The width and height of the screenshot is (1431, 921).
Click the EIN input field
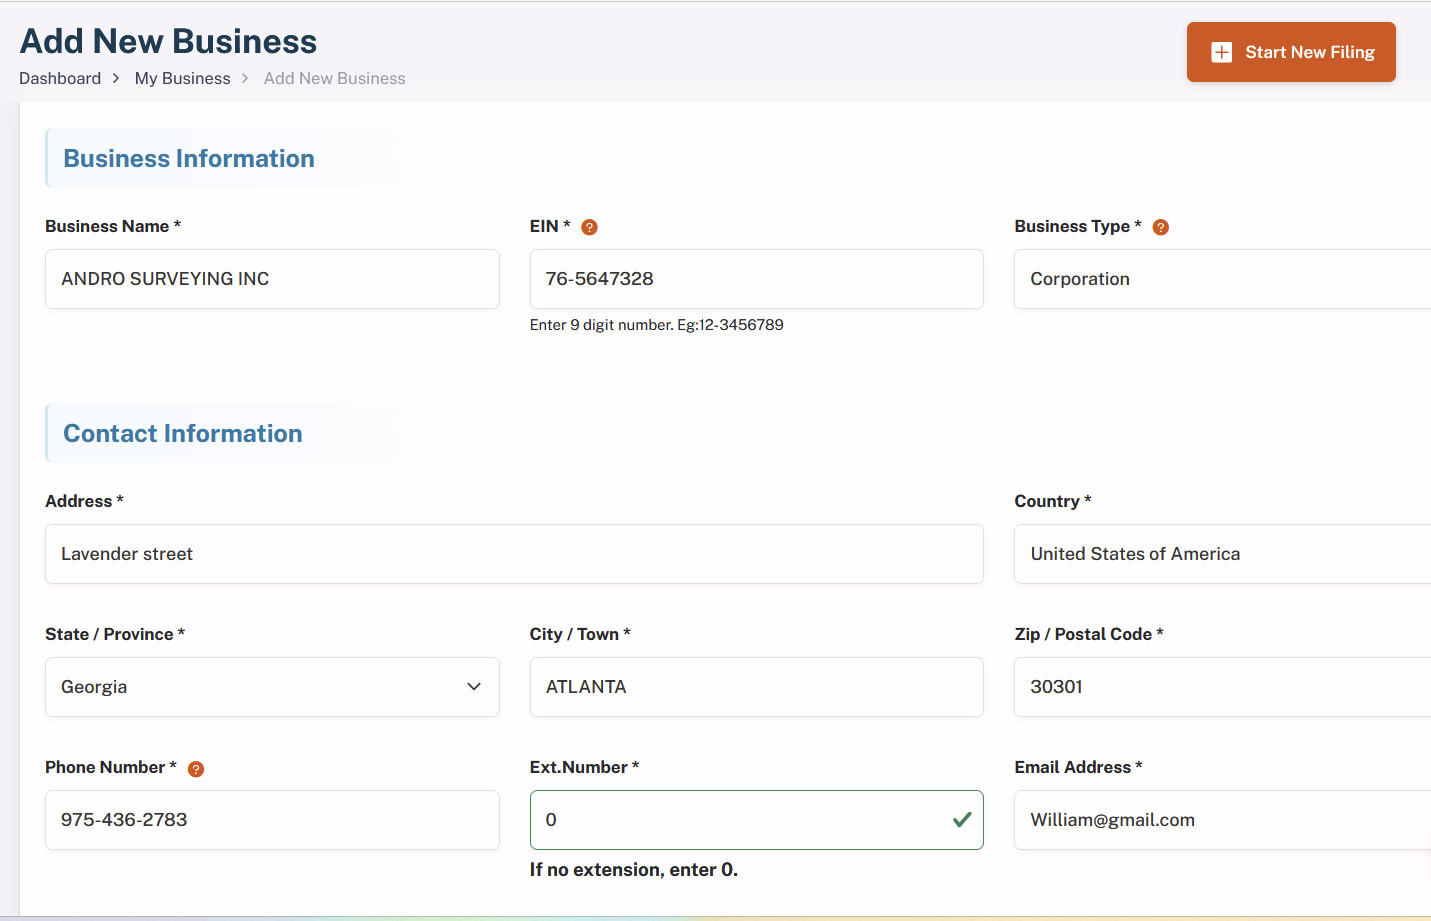click(756, 279)
